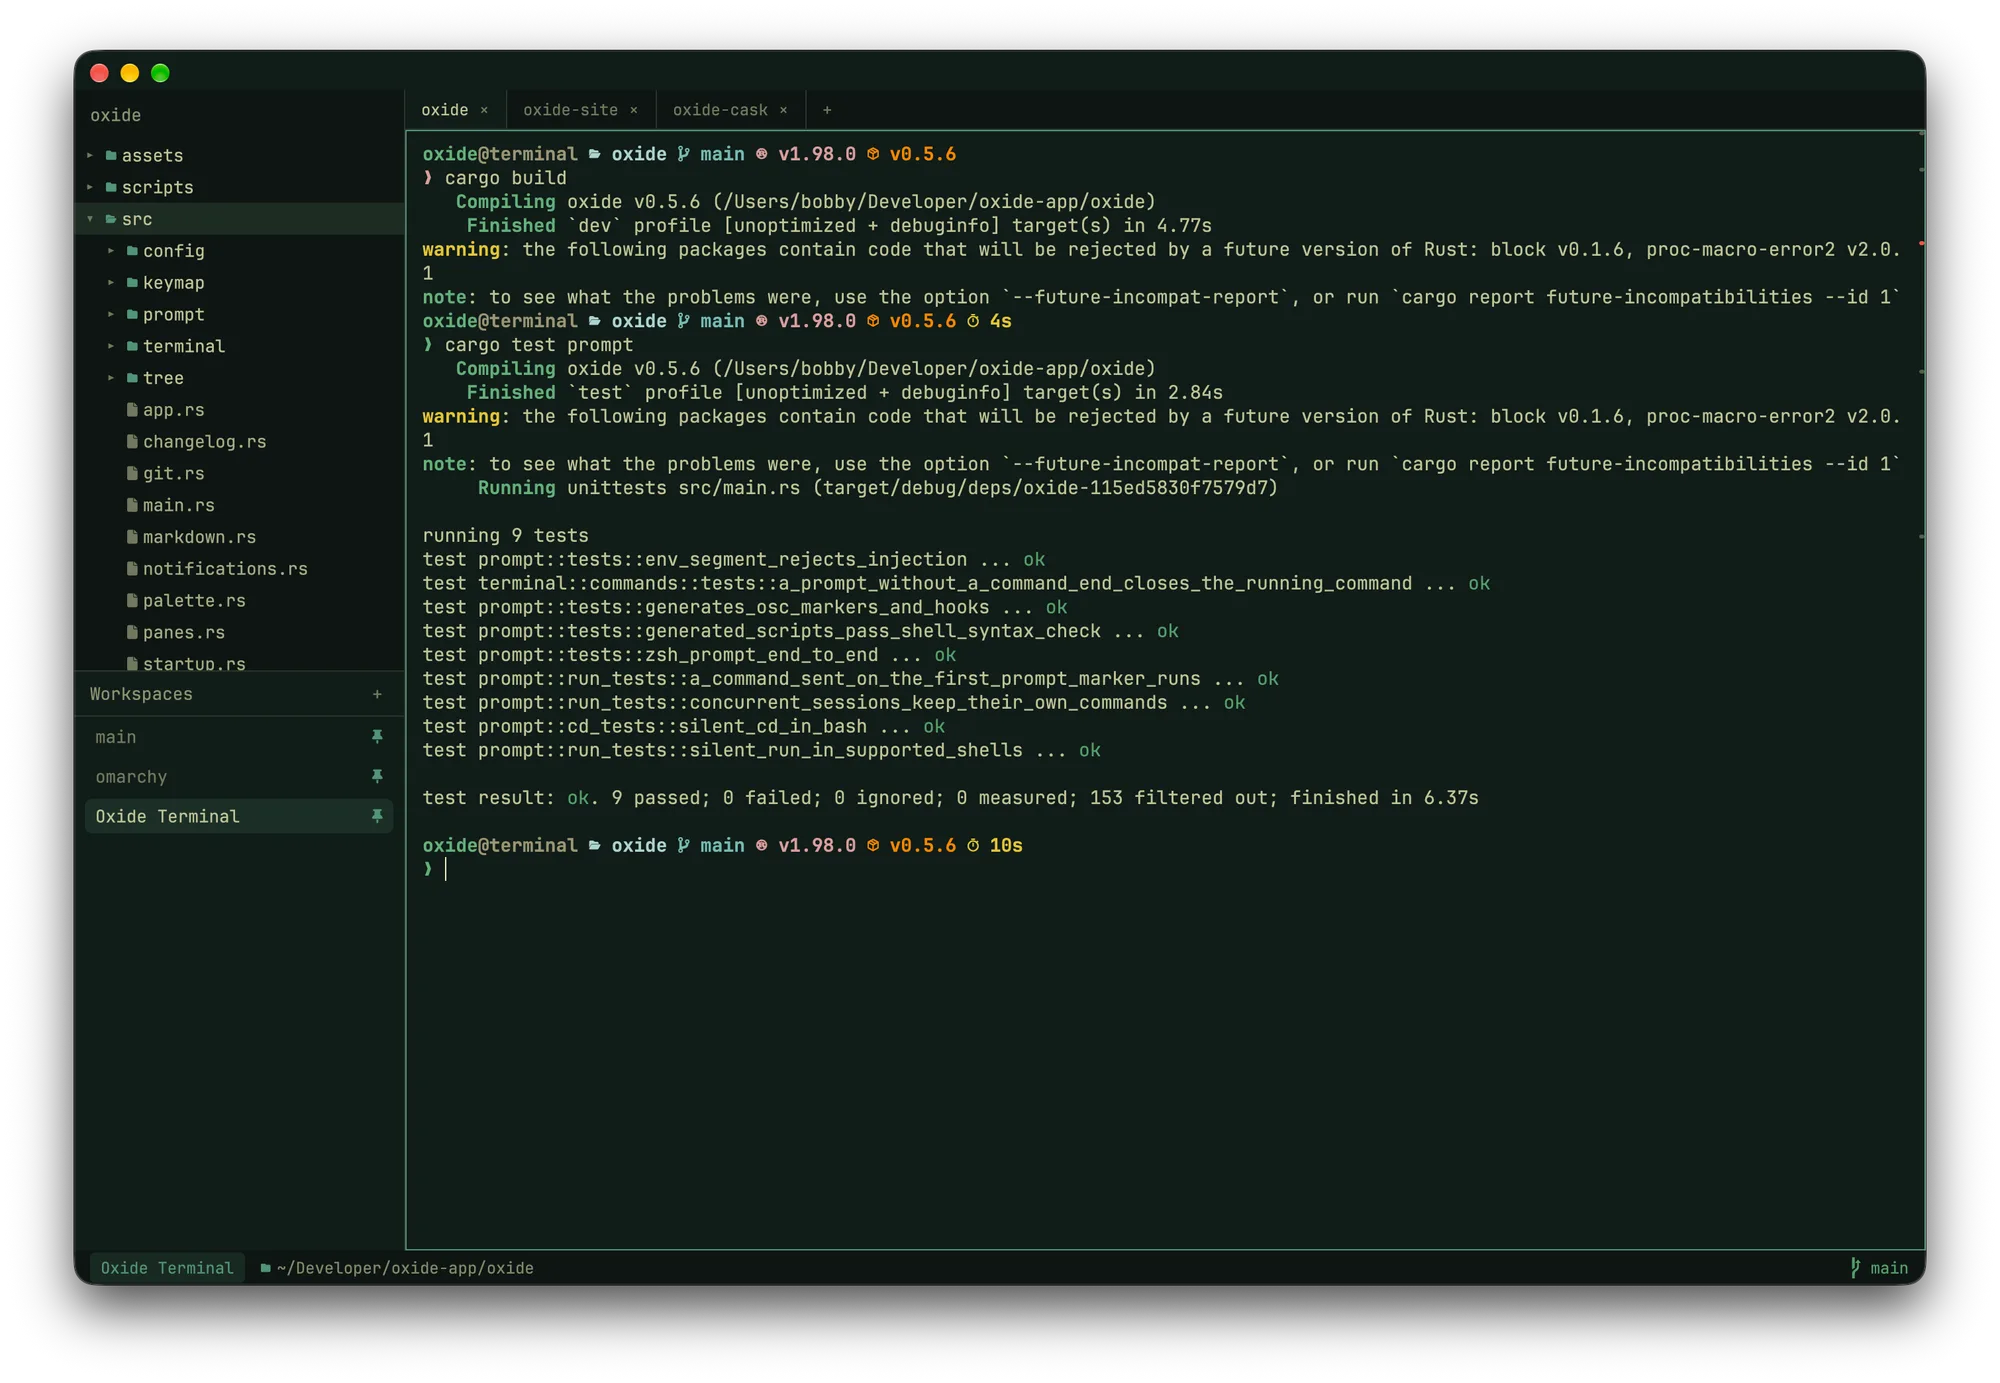The width and height of the screenshot is (2000, 1383).
Task: Click the keymap folder icon
Action: click(132, 283)
